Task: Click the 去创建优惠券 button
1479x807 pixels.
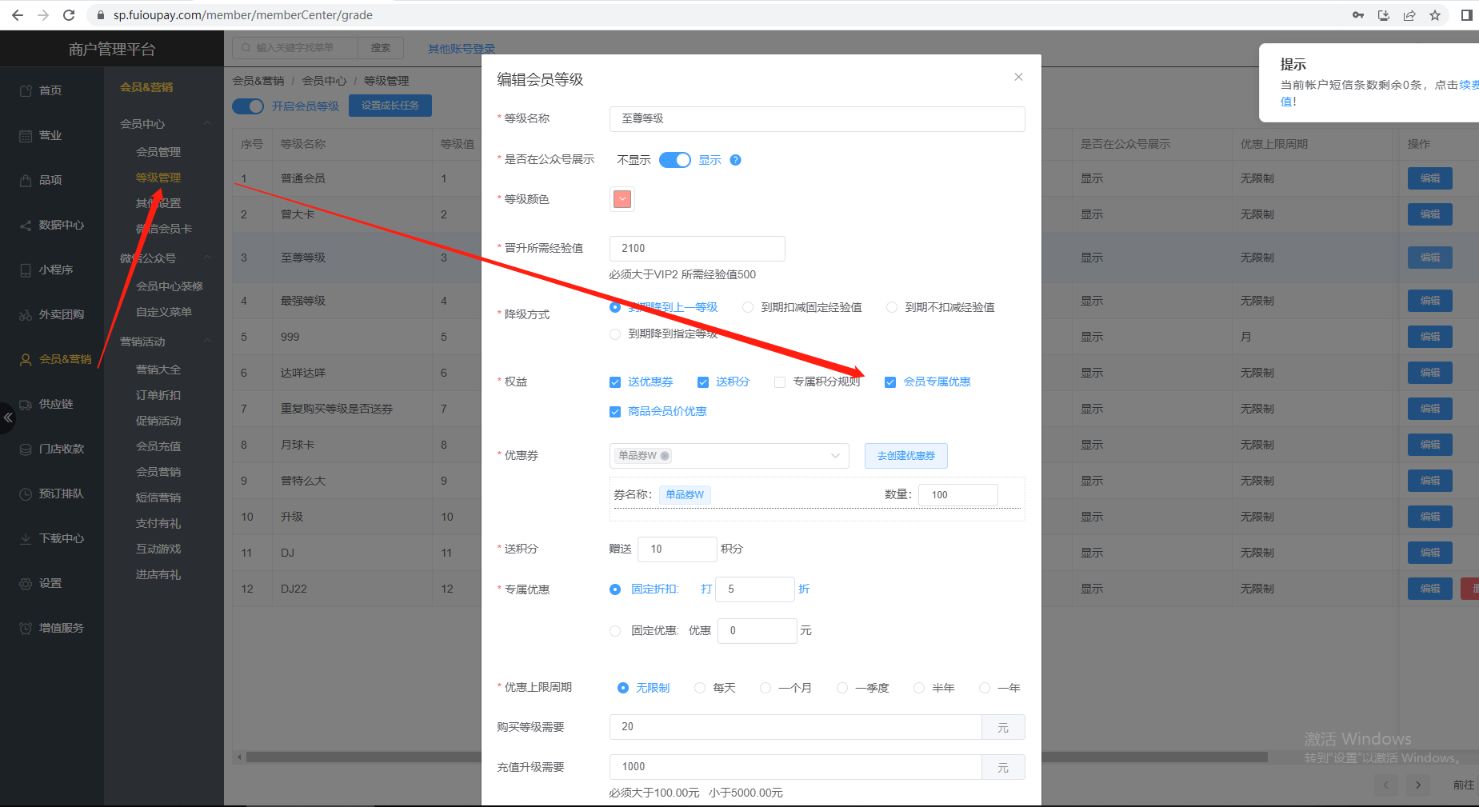Action: [x=906, y=456]
